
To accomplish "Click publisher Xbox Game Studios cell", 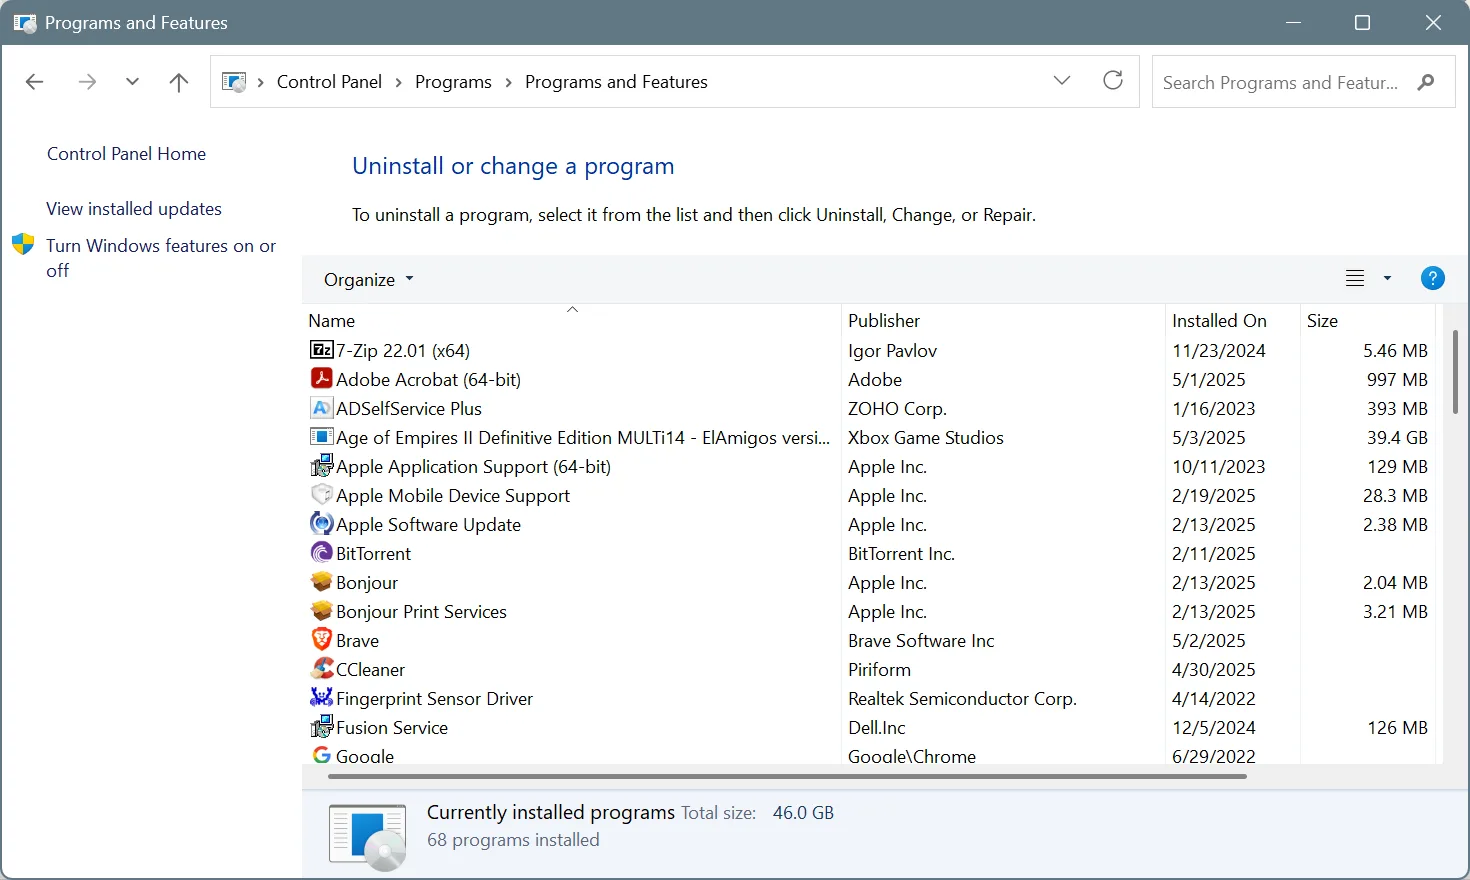I will (926, 437).
